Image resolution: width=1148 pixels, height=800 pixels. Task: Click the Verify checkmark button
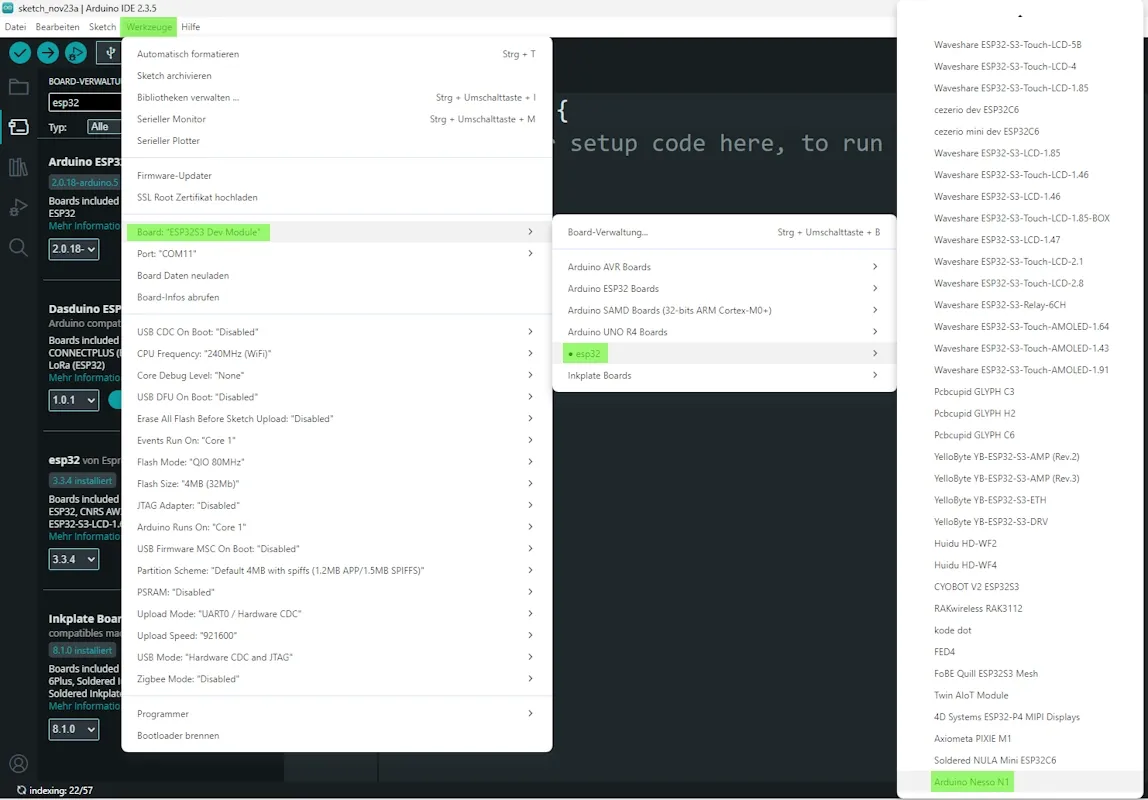(20, 53)
